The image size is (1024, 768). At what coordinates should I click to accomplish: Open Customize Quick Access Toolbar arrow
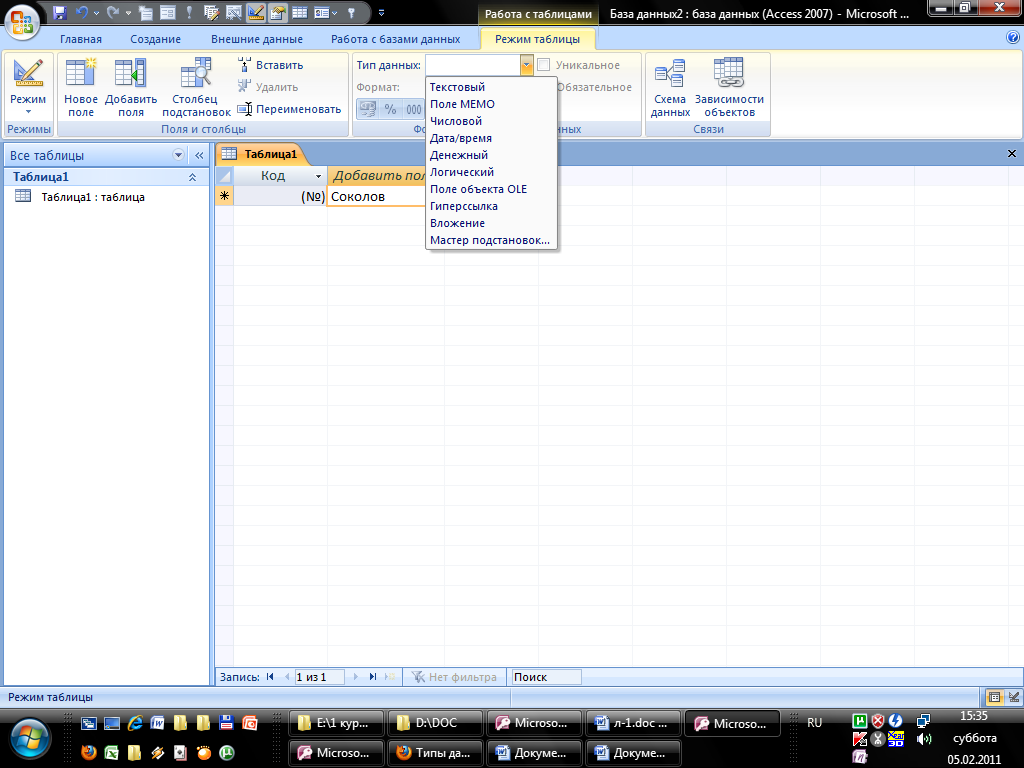[x=381, y=12]
